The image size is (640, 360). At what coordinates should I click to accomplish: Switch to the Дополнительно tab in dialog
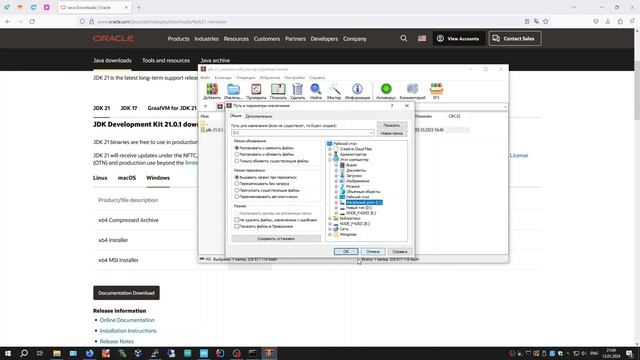[x=259, y=116]
